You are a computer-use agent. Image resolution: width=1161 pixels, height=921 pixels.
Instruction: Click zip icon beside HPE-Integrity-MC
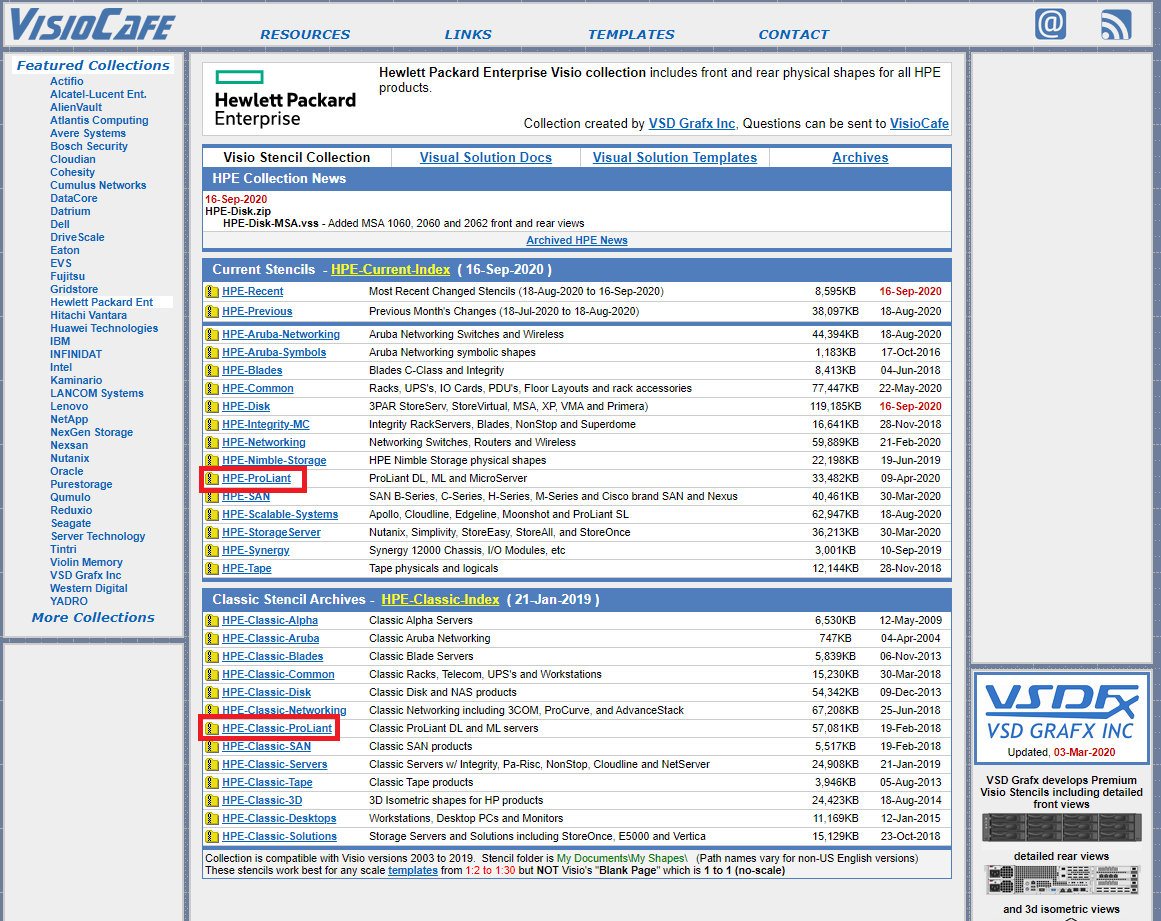pos(212,424)
